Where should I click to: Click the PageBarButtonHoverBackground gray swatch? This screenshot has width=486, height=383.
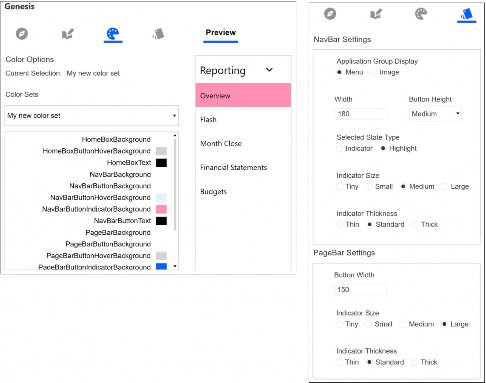(x=161, y=256)
